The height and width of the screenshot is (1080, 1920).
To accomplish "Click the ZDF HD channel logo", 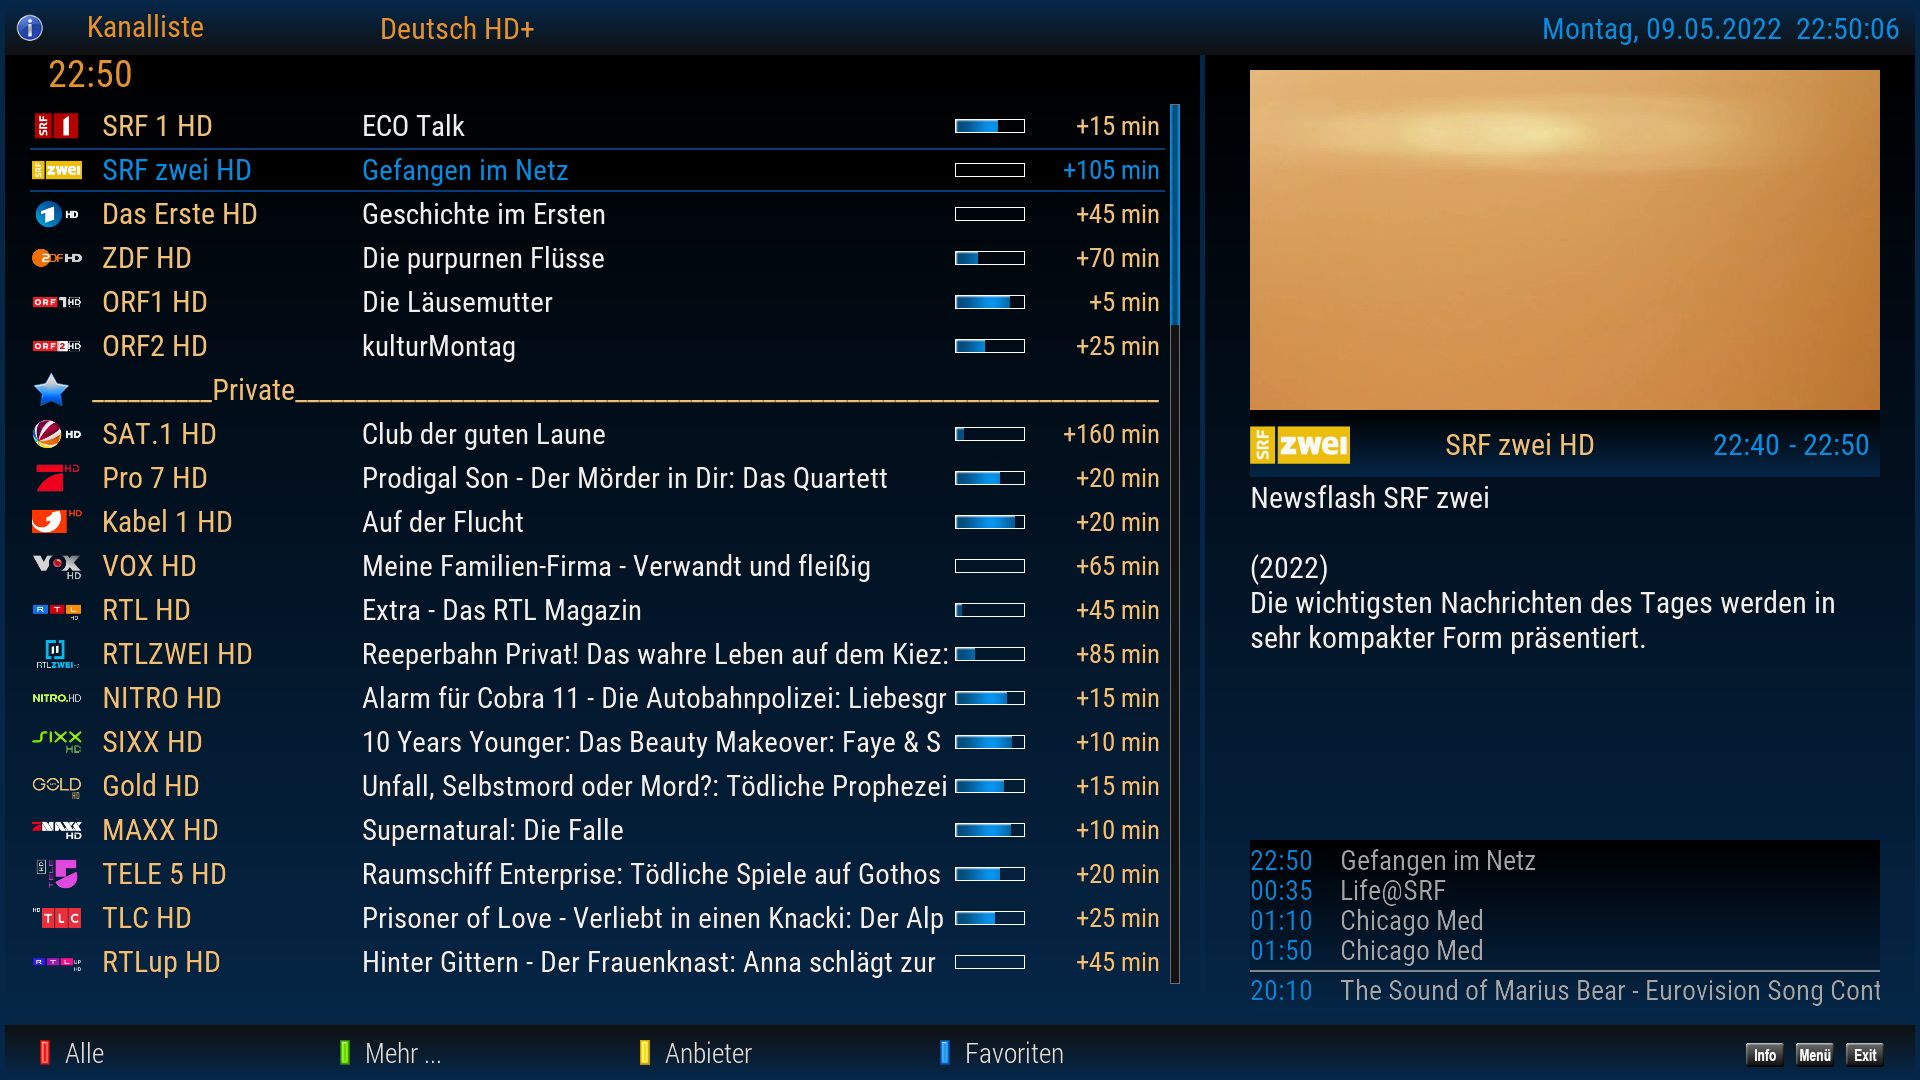I will [56, 258].
